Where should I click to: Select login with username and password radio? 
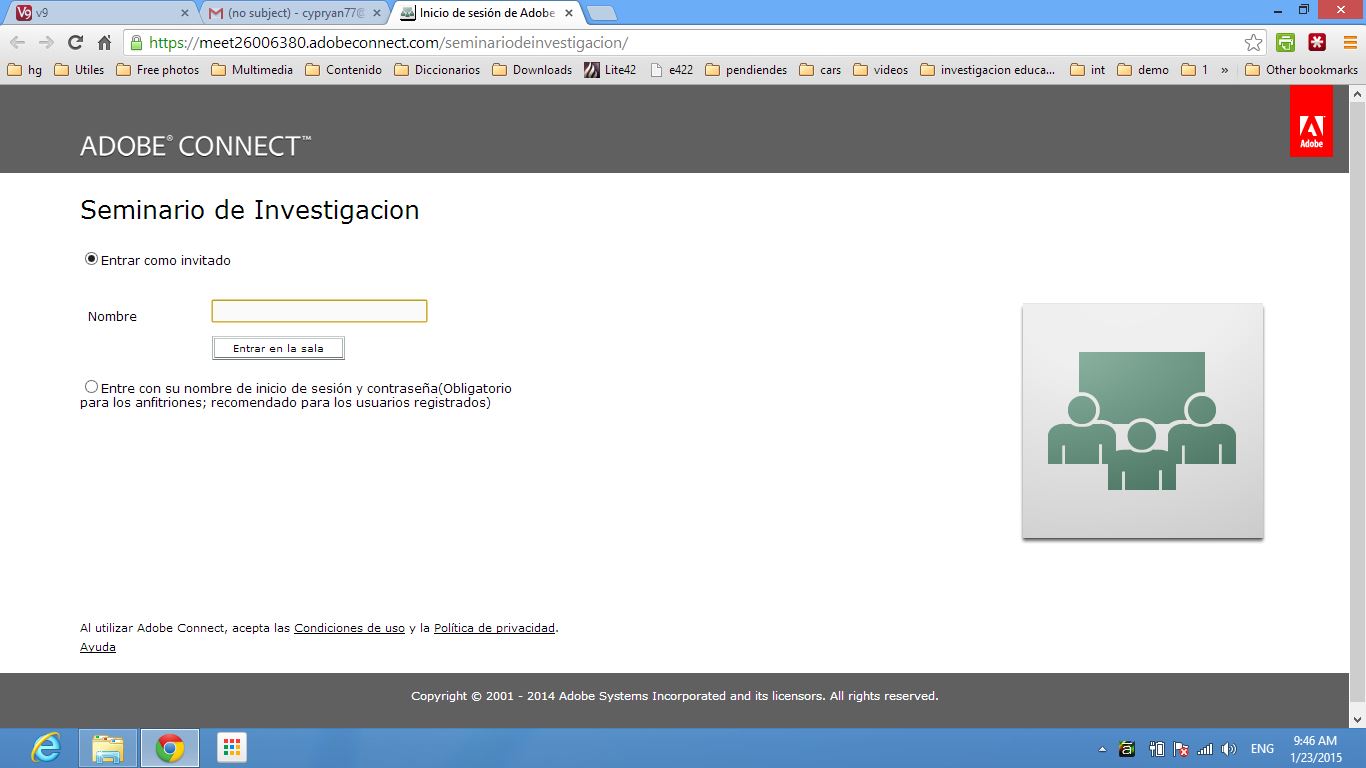[92, 387]
